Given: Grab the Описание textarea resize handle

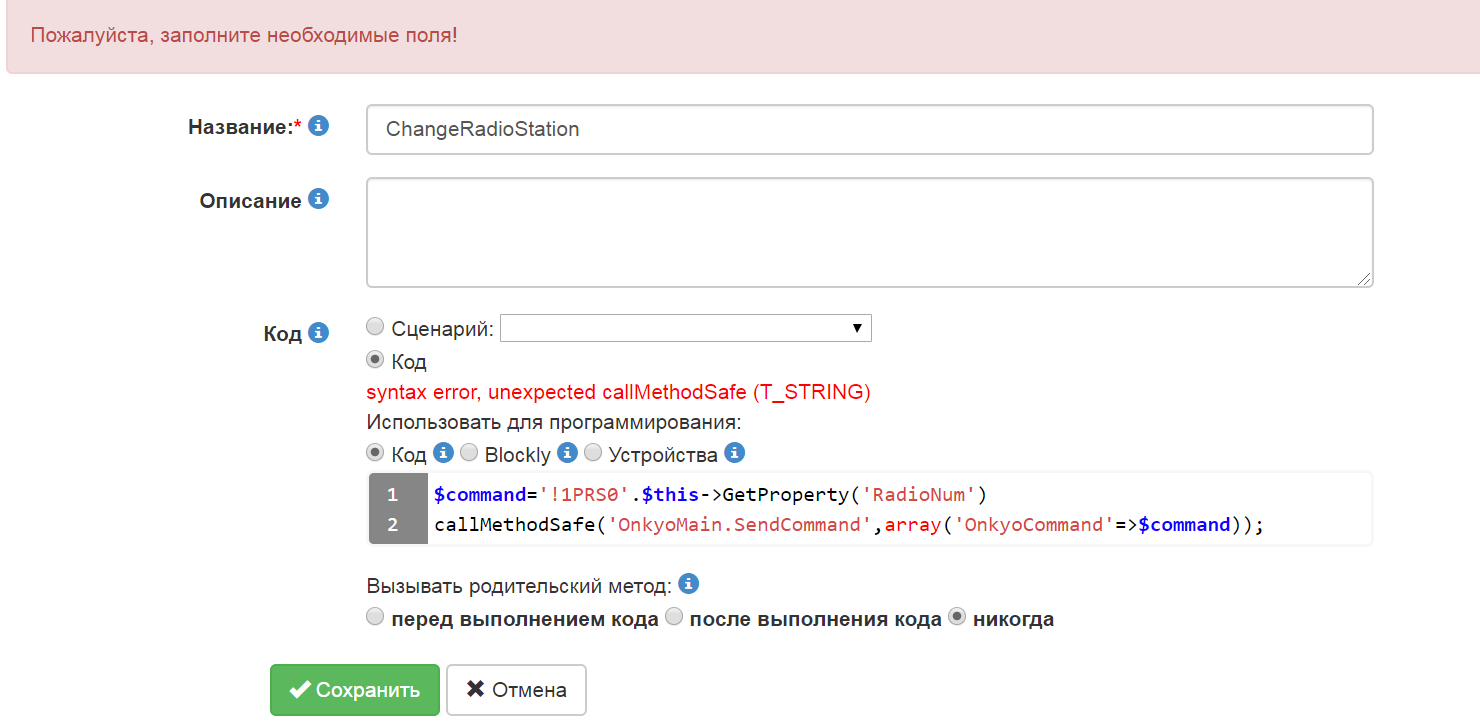Looking at the screenshot, I should click(x=1365, y=280).
